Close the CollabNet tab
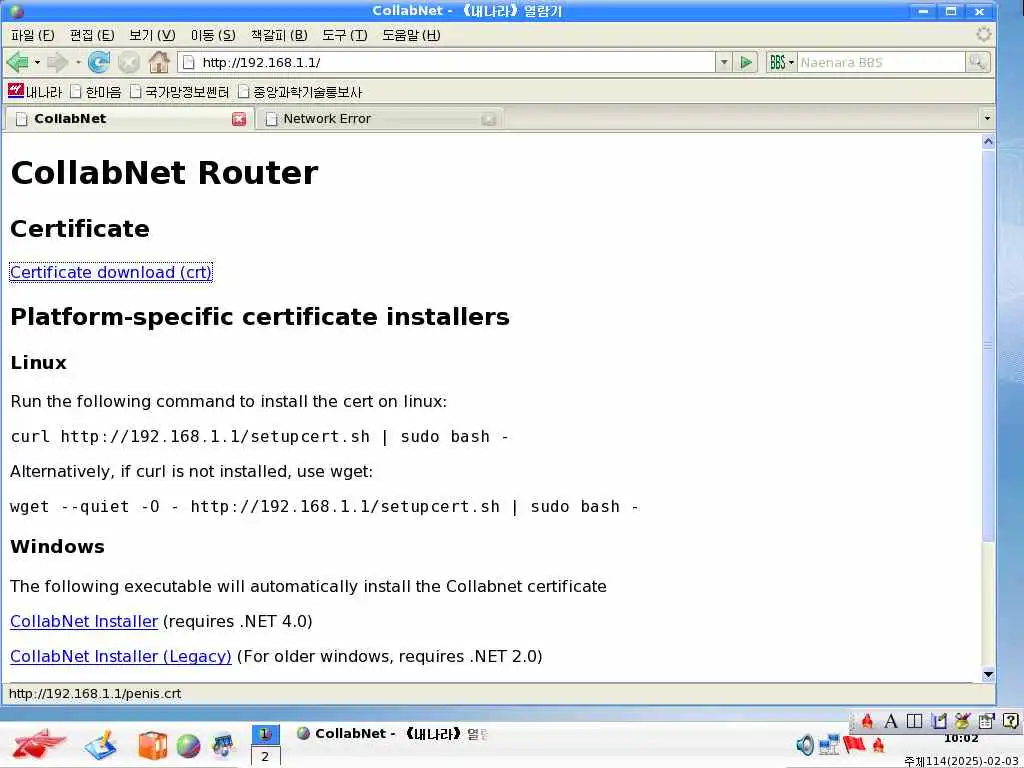Screen dimensions: 1024x768 (x=239, y=119)
